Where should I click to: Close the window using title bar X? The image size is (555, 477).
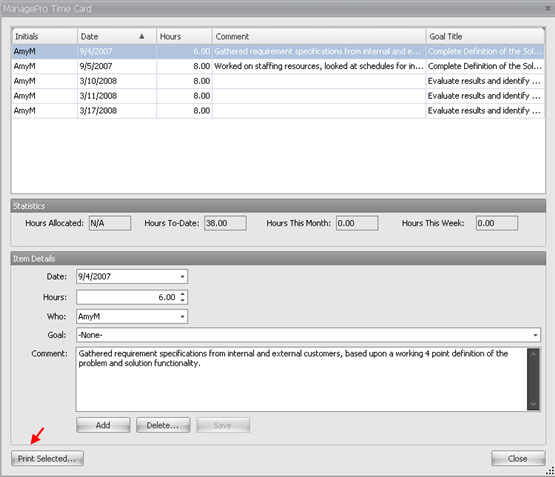(x=548, y=8)
